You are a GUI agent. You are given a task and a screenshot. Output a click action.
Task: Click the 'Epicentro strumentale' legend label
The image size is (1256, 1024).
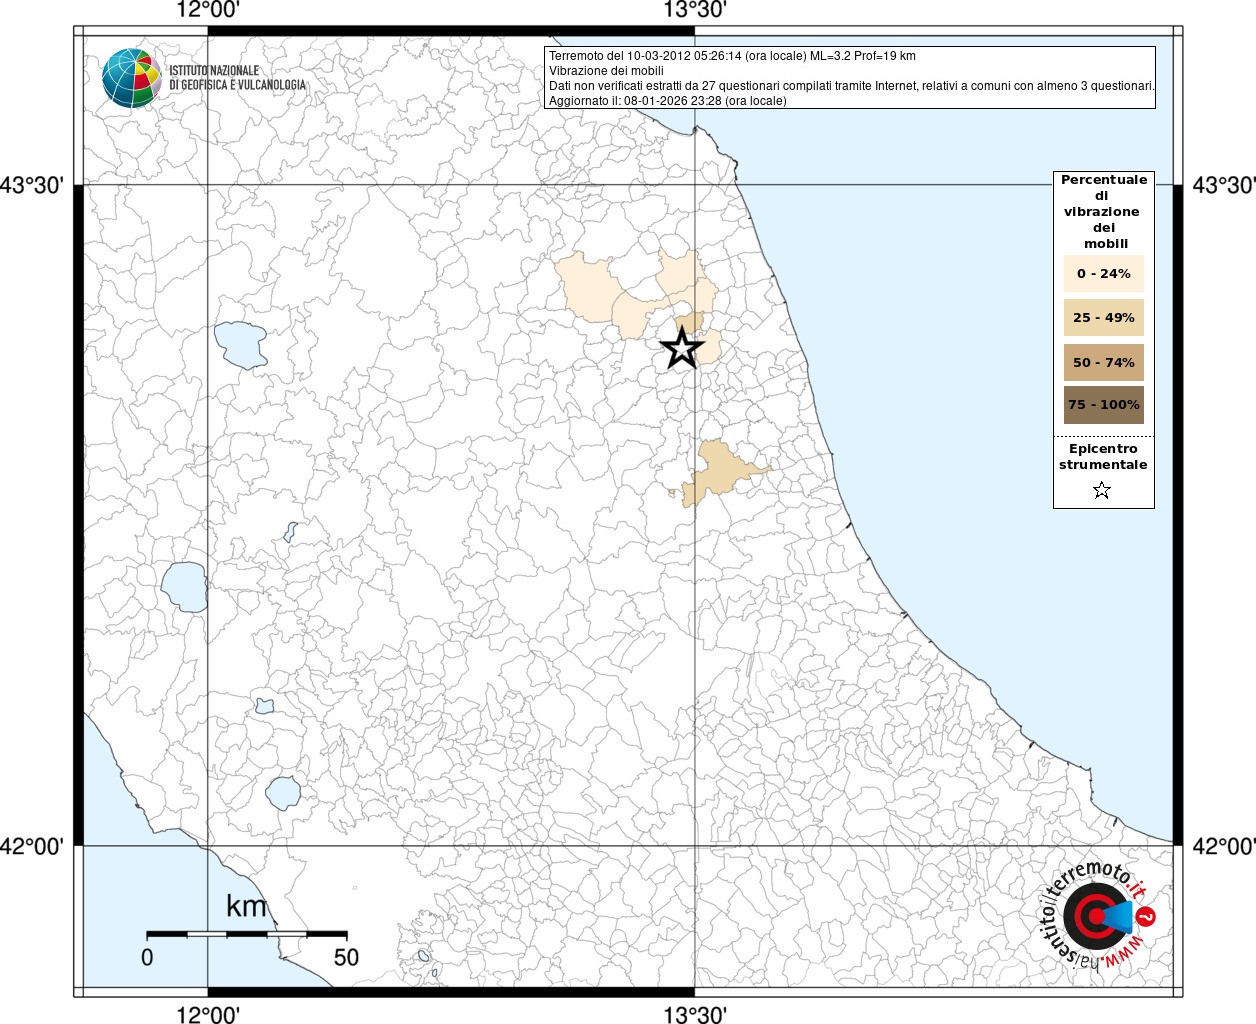(x=1103, y=457)
